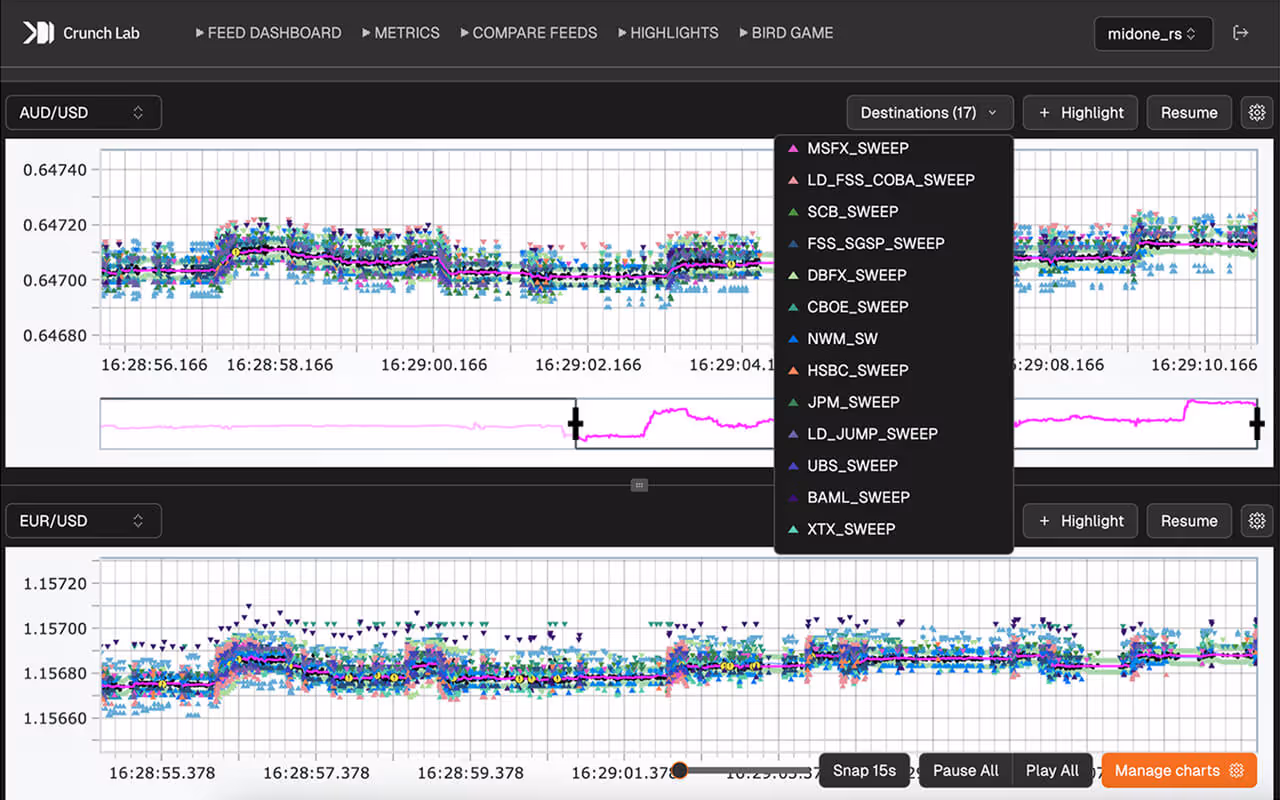This screenshot has width=1280, height=800.
Task: Click the SCB_SWEEP green triangle marker
Action: (793, 212)
